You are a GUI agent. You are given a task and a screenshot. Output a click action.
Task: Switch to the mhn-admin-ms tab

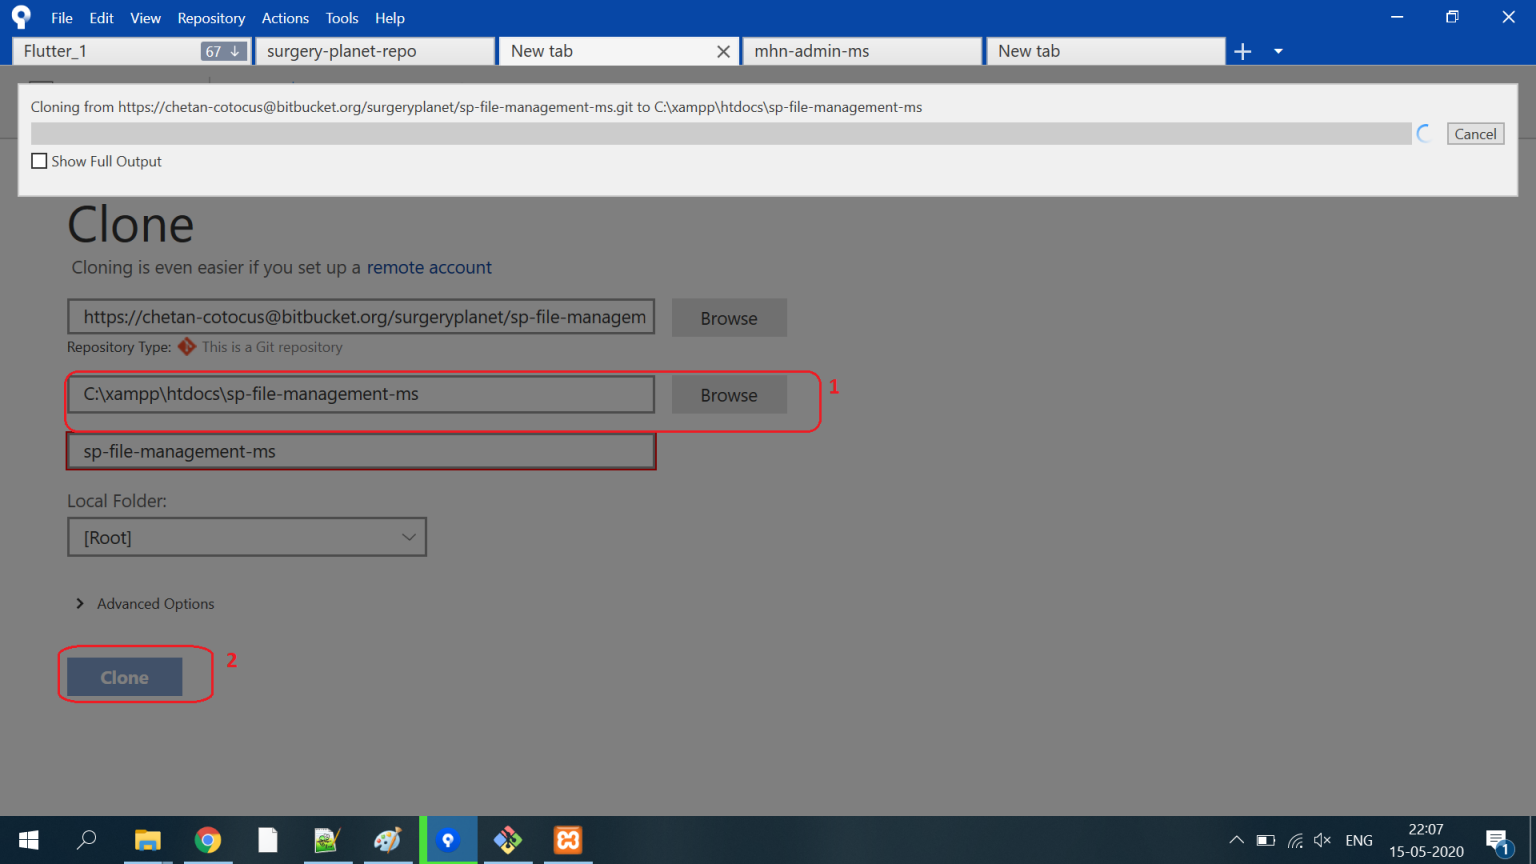(x=862, y=51)
